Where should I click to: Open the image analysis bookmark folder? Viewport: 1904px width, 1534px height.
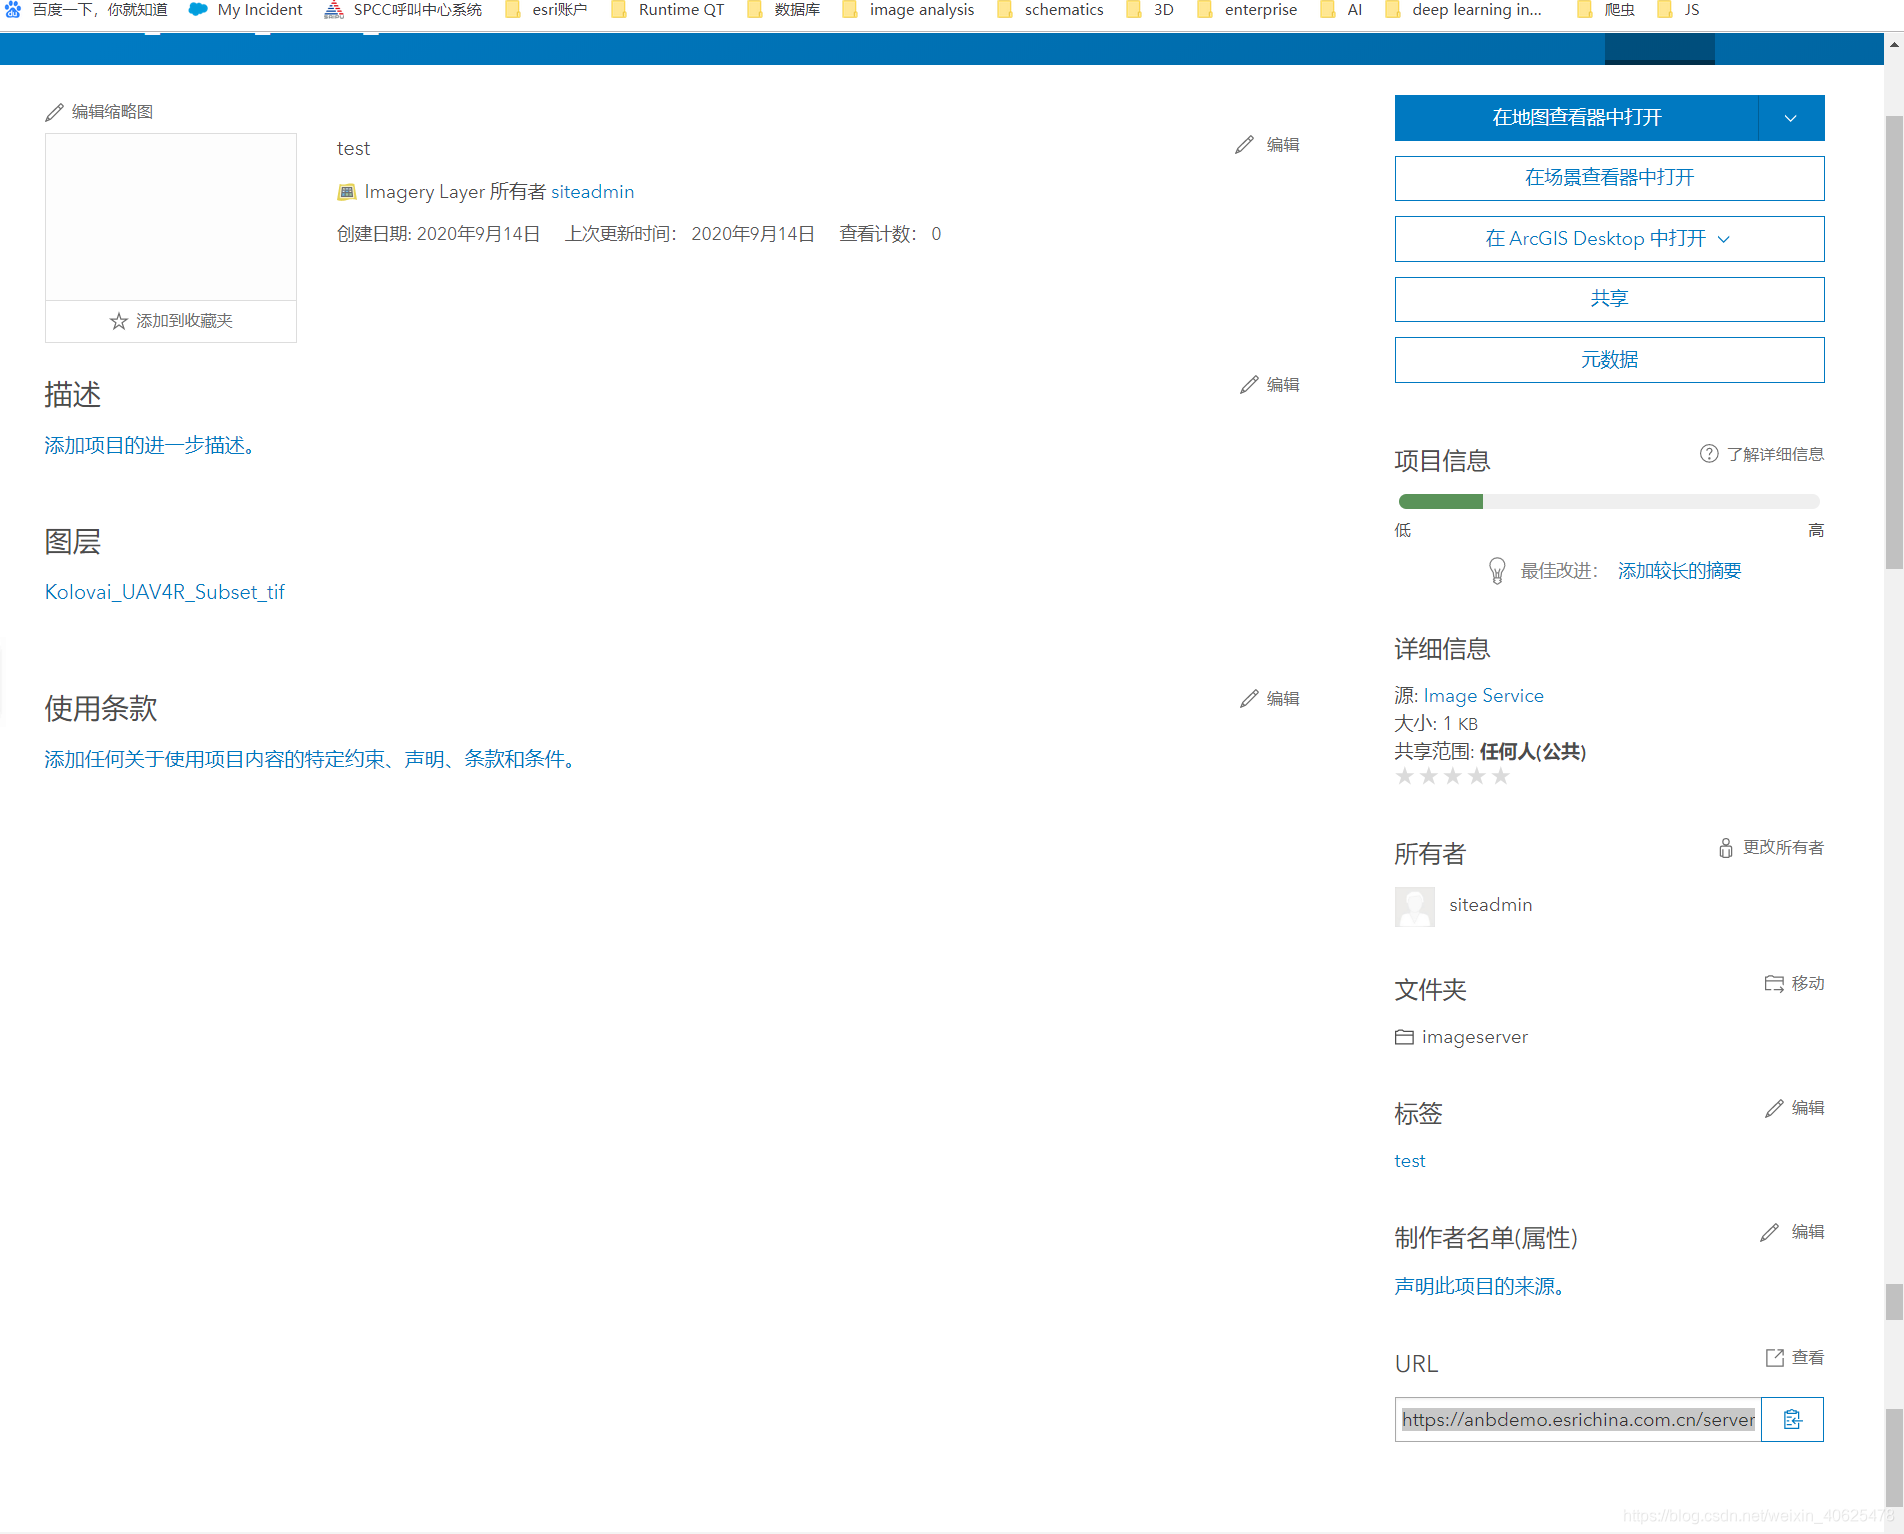pyautogui.click(x=908, y=10)
